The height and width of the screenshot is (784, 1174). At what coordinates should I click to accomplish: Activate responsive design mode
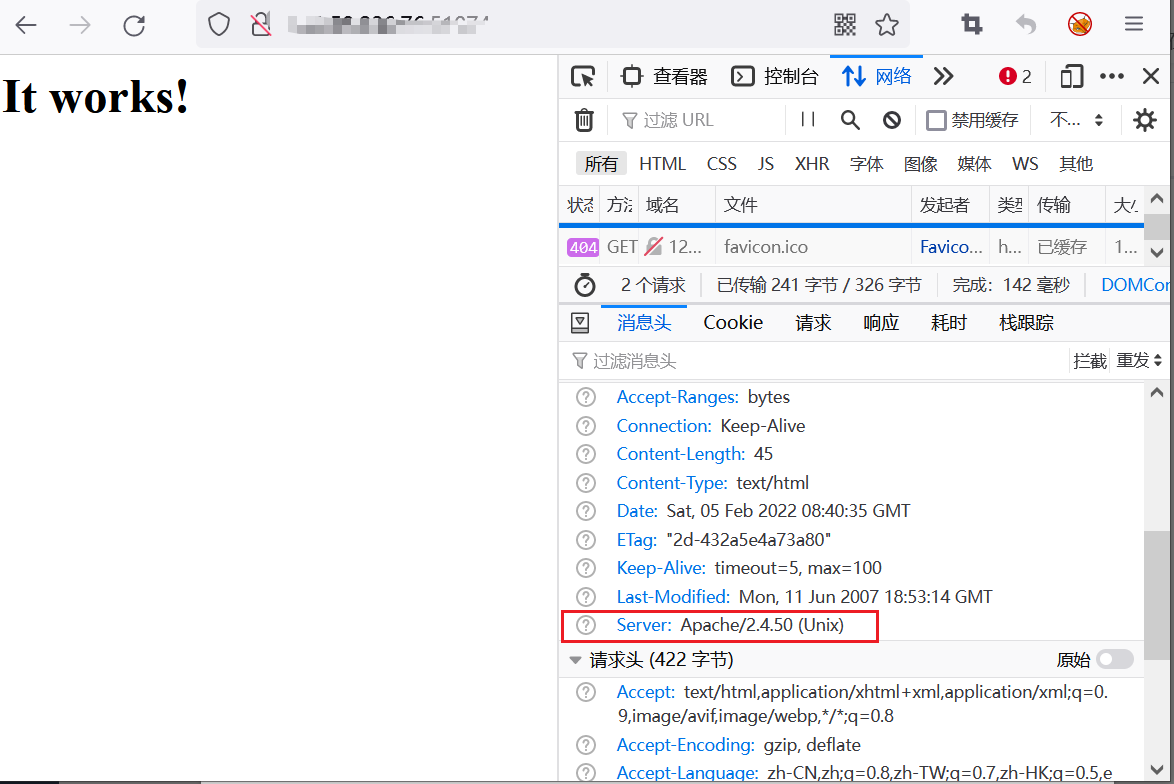click(x=1071, y=75)
